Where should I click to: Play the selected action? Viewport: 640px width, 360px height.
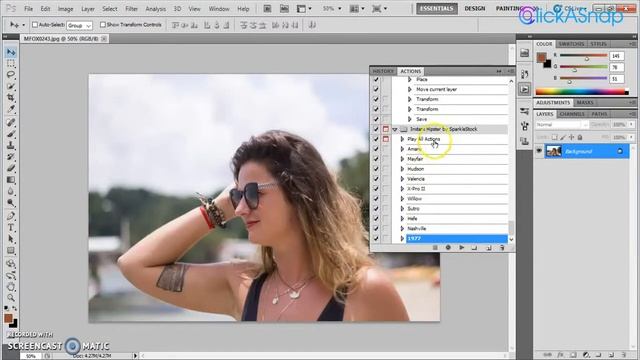coord(462,248)
